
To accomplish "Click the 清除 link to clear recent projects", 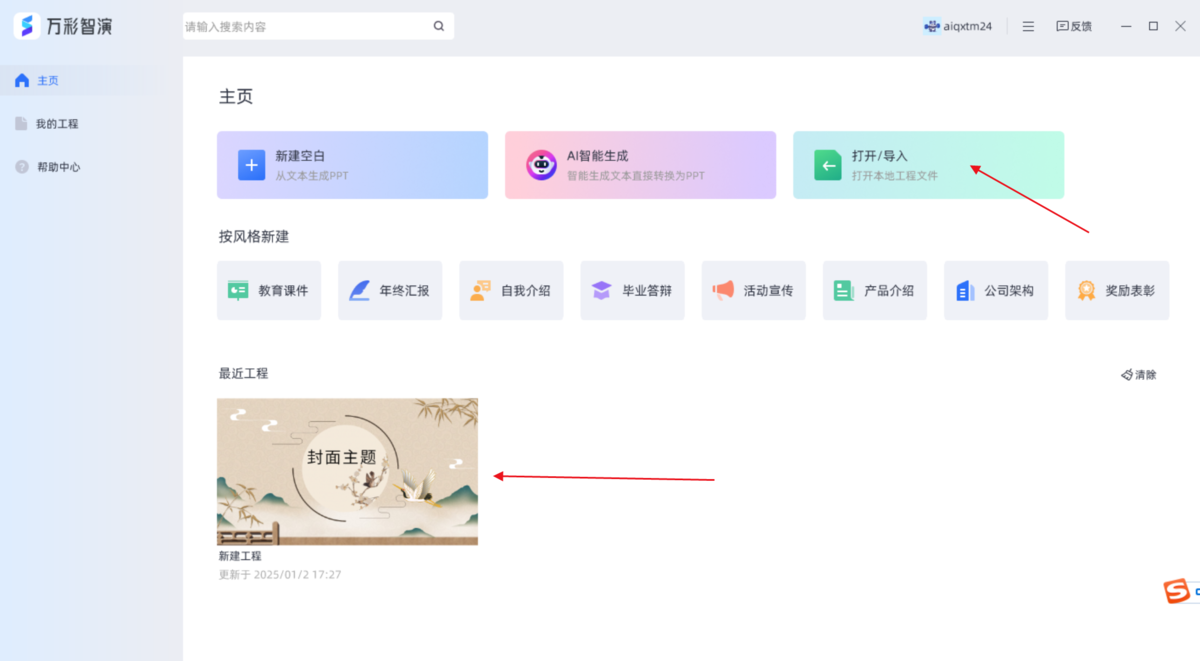I will 1140,374.
